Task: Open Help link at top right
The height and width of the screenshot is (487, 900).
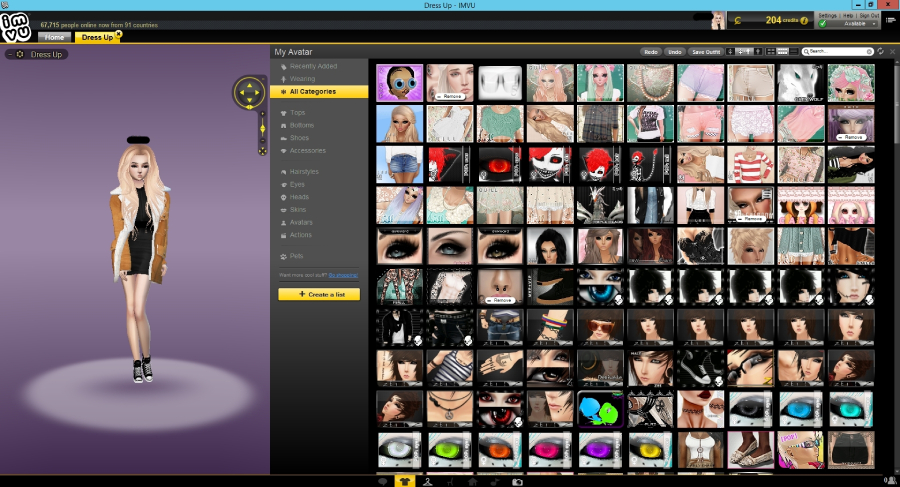Action: (848, 16)
